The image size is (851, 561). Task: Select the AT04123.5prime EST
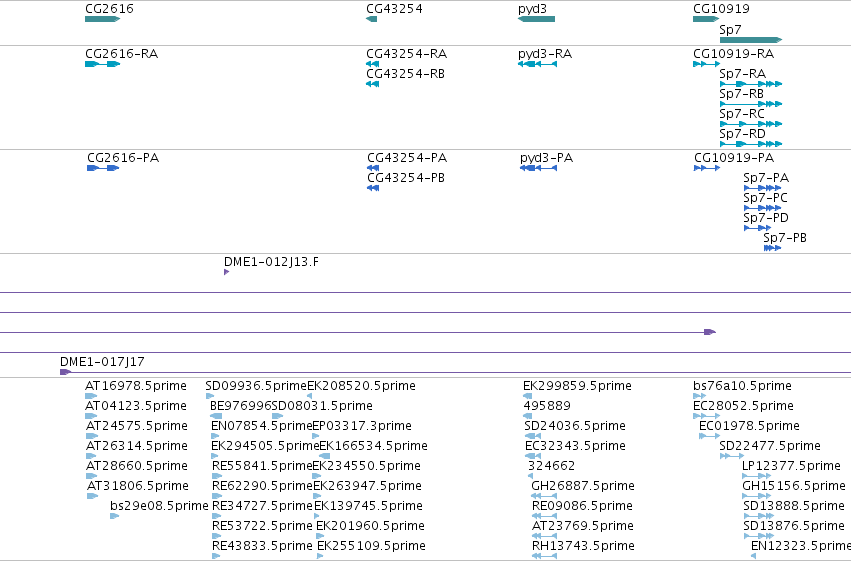coord(91,416)
